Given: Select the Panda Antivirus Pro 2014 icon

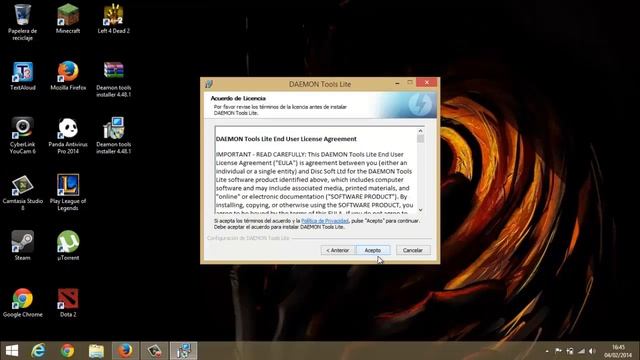Looking at the screenshot, I should (x=68, y=136).
